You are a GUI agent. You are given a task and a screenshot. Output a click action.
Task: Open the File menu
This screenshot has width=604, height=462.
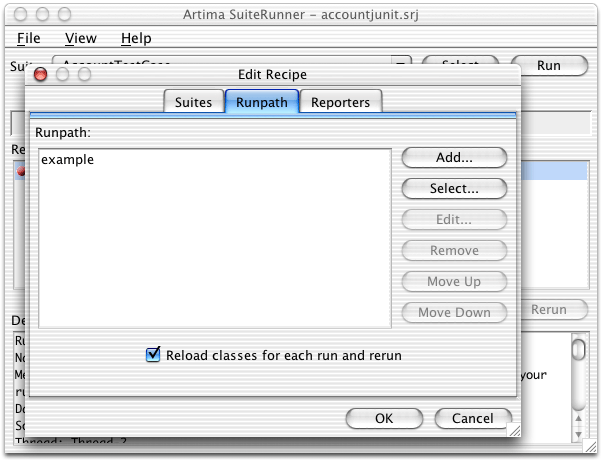tap(29, 38)
